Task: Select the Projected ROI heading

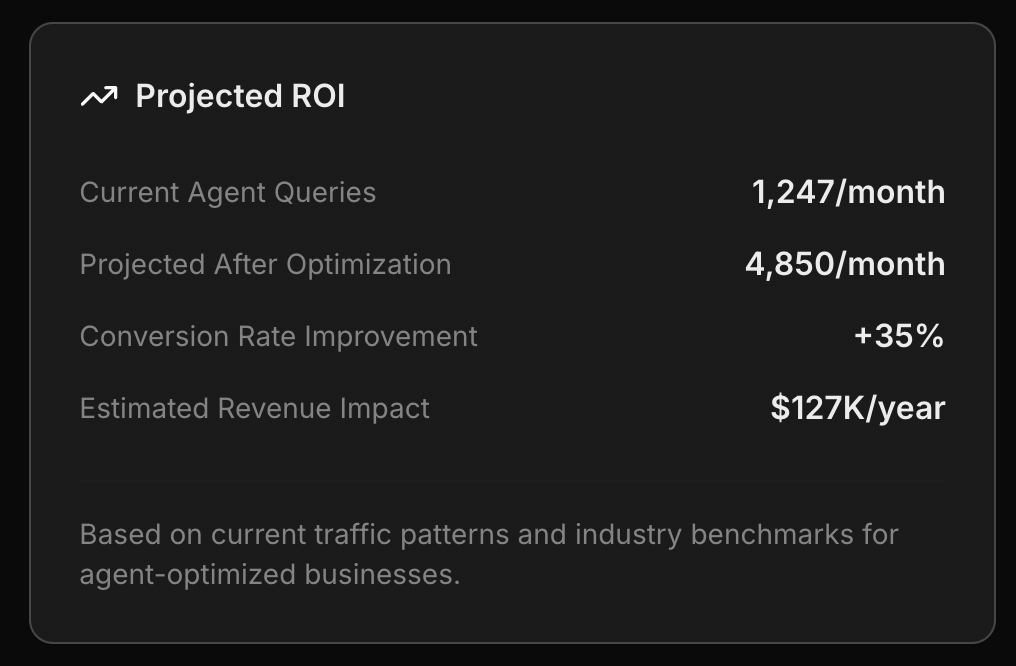Action: [239, 97]
